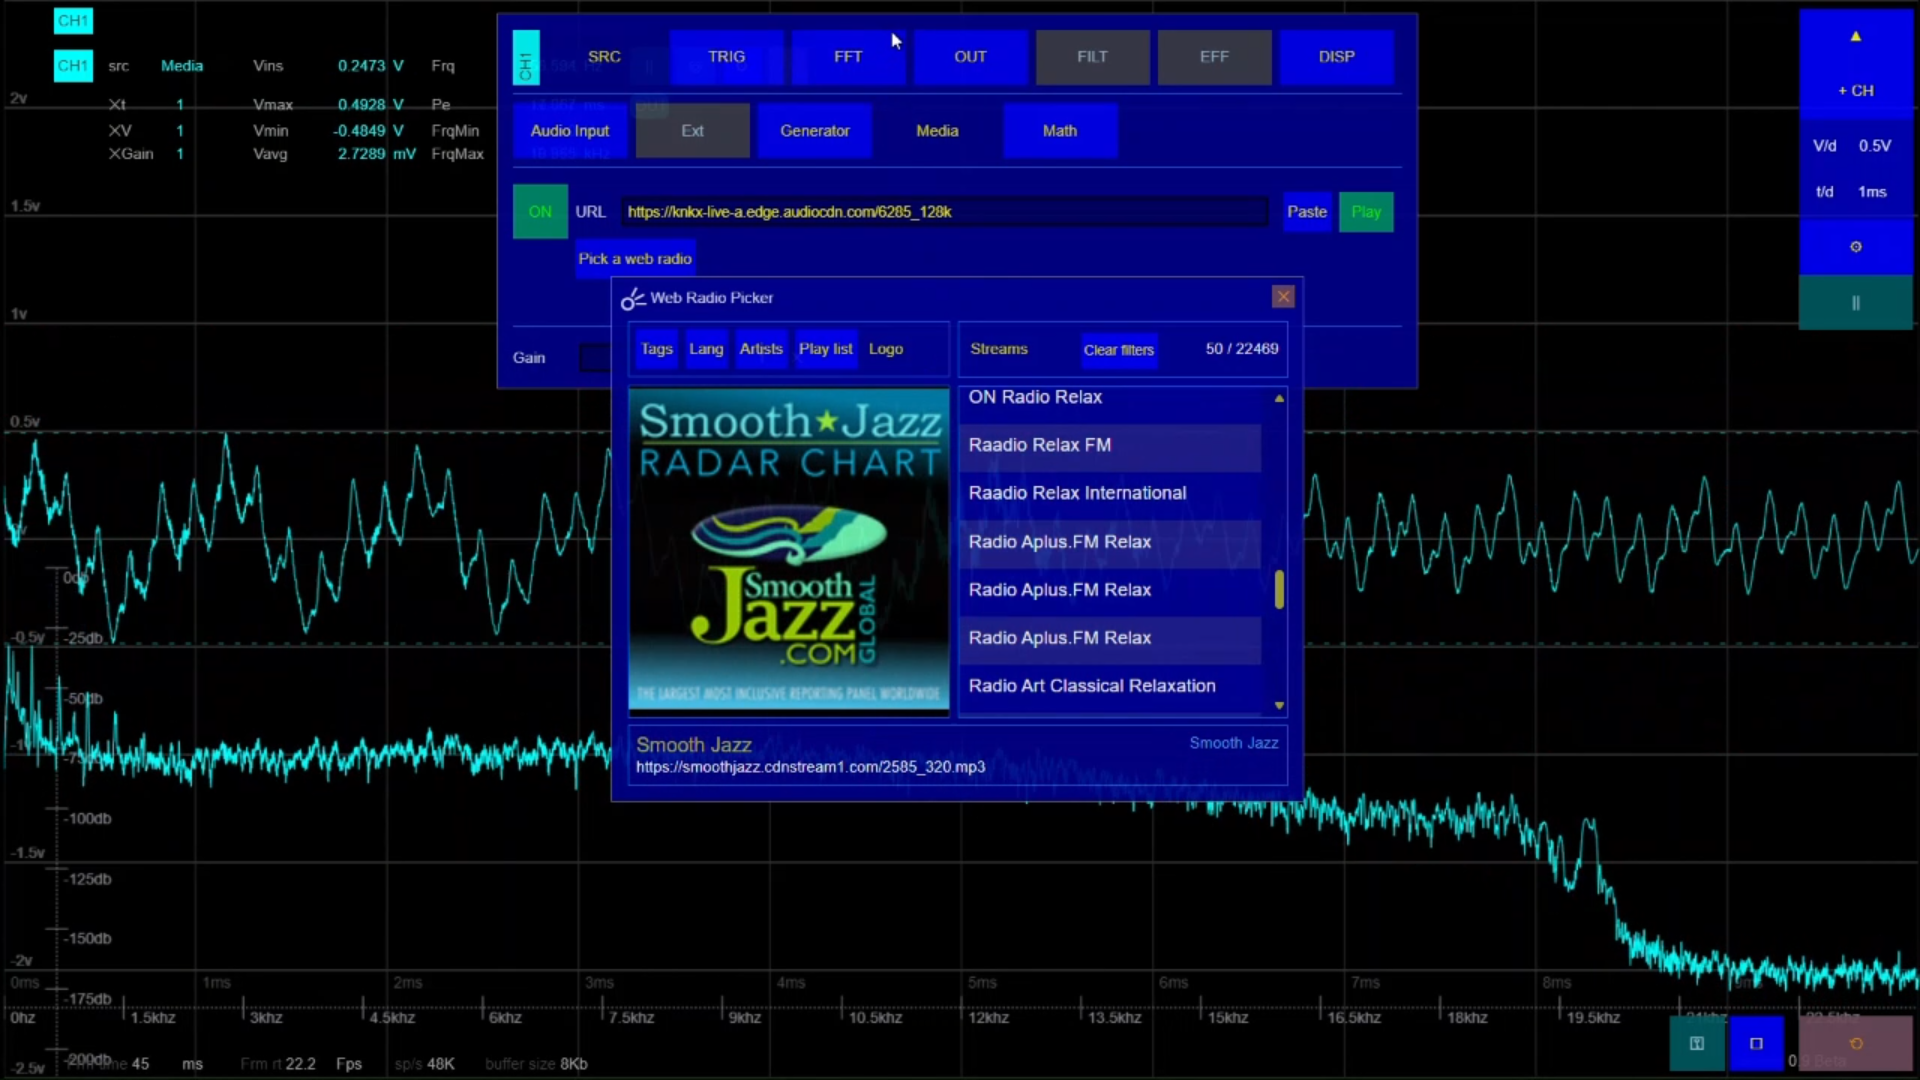Toggle the cyan CH1 channel label at top-left
The width and height of the screenshot is (1920, 1080).
point(73,21)
